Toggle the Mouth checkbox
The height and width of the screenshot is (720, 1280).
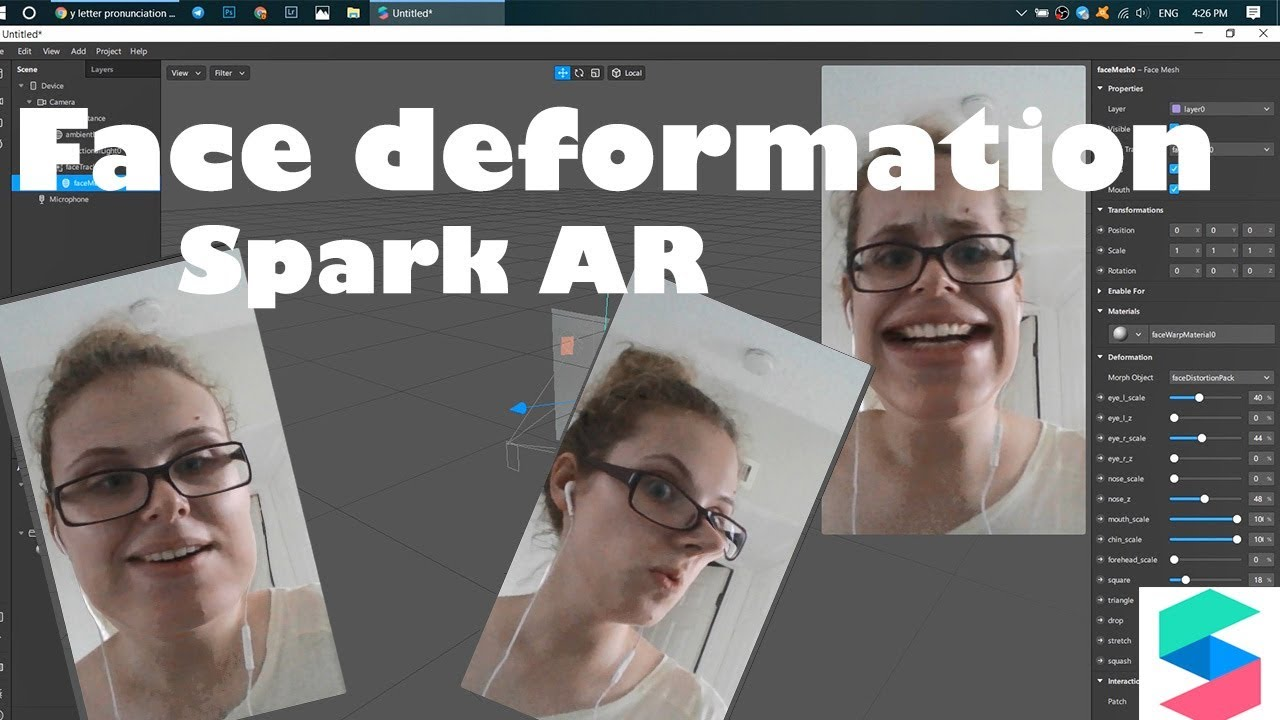pyautogui.click(x=1174, y=189)
